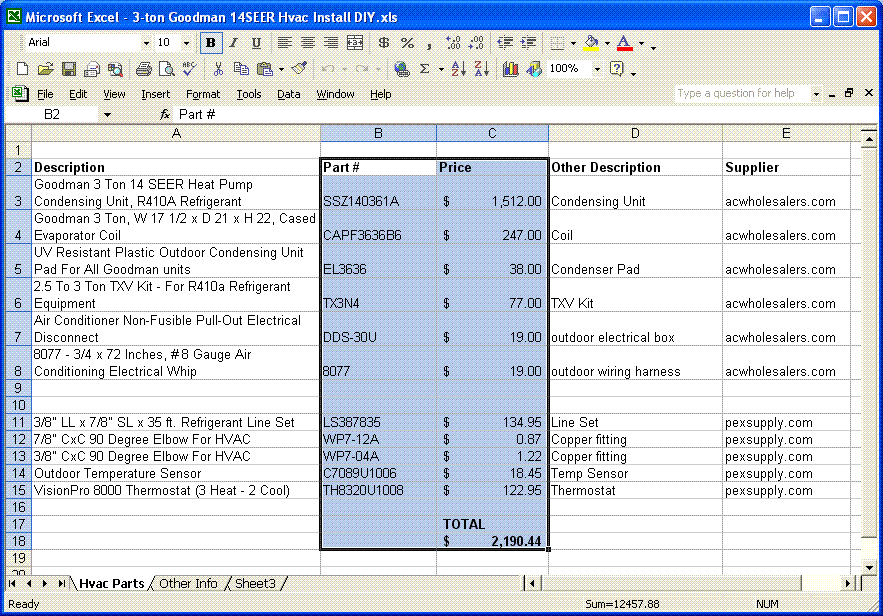Click Cut scissors icon
This screenshot has height=616, width=883.
[218, 69]
